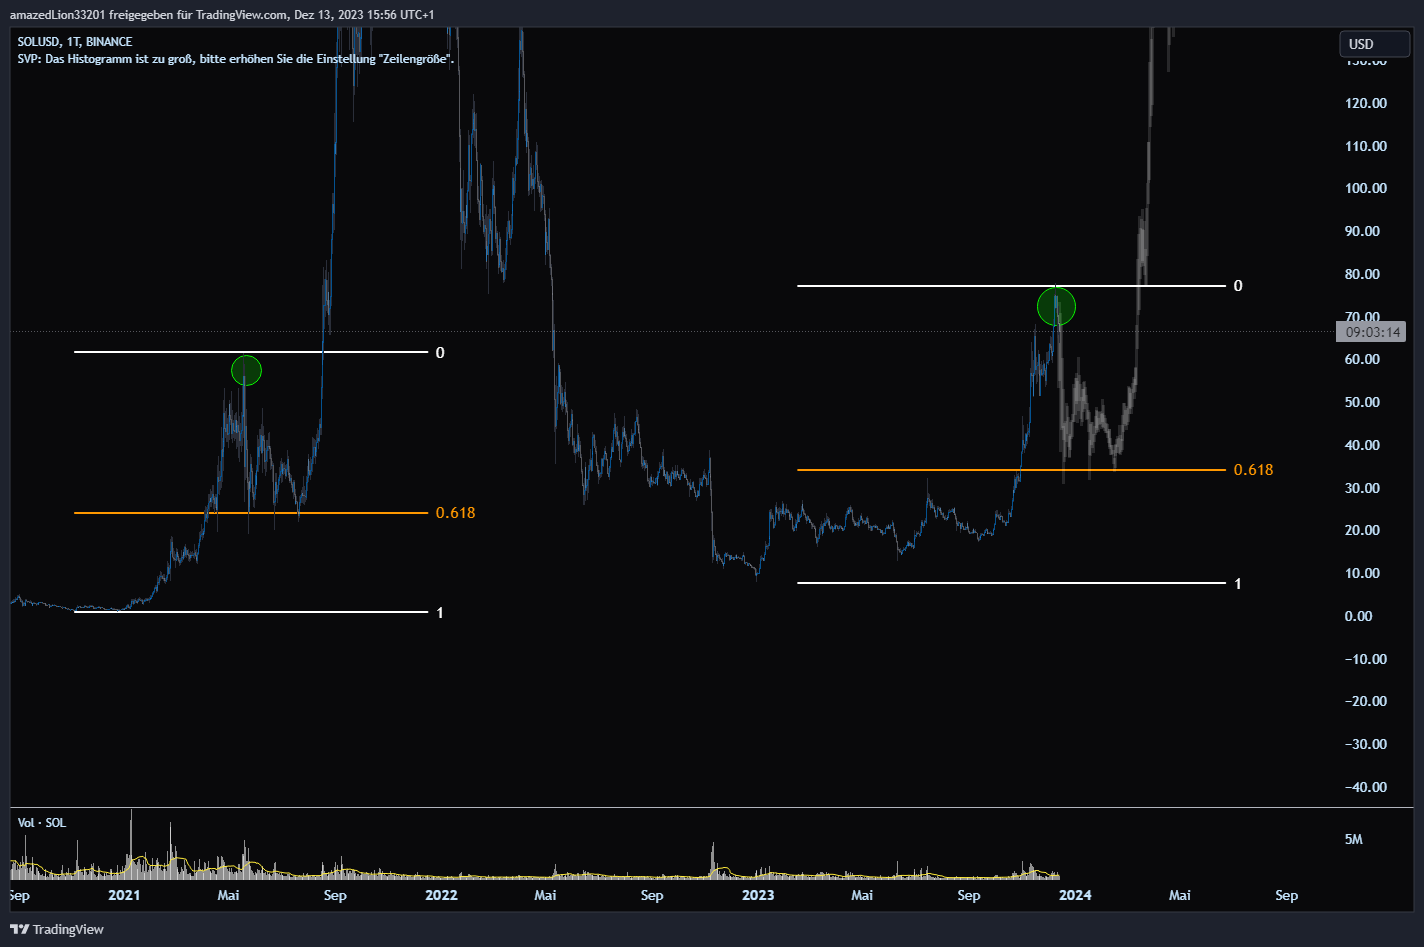The image size is (1424, 947).
Task: Click the green circle on the 2023 peak
Action: (x=1056, y=306)
